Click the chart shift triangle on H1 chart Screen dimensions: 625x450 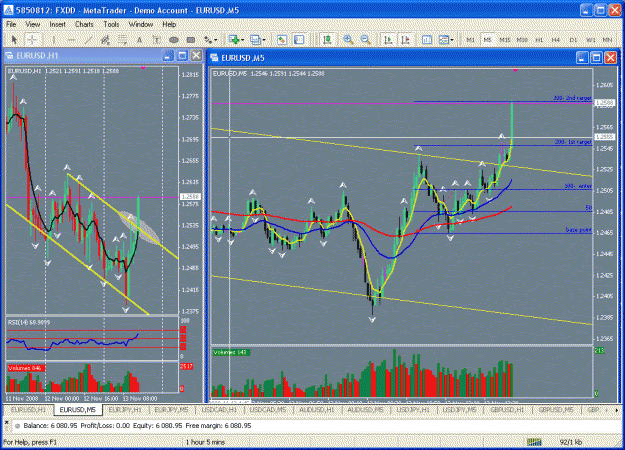143,68
